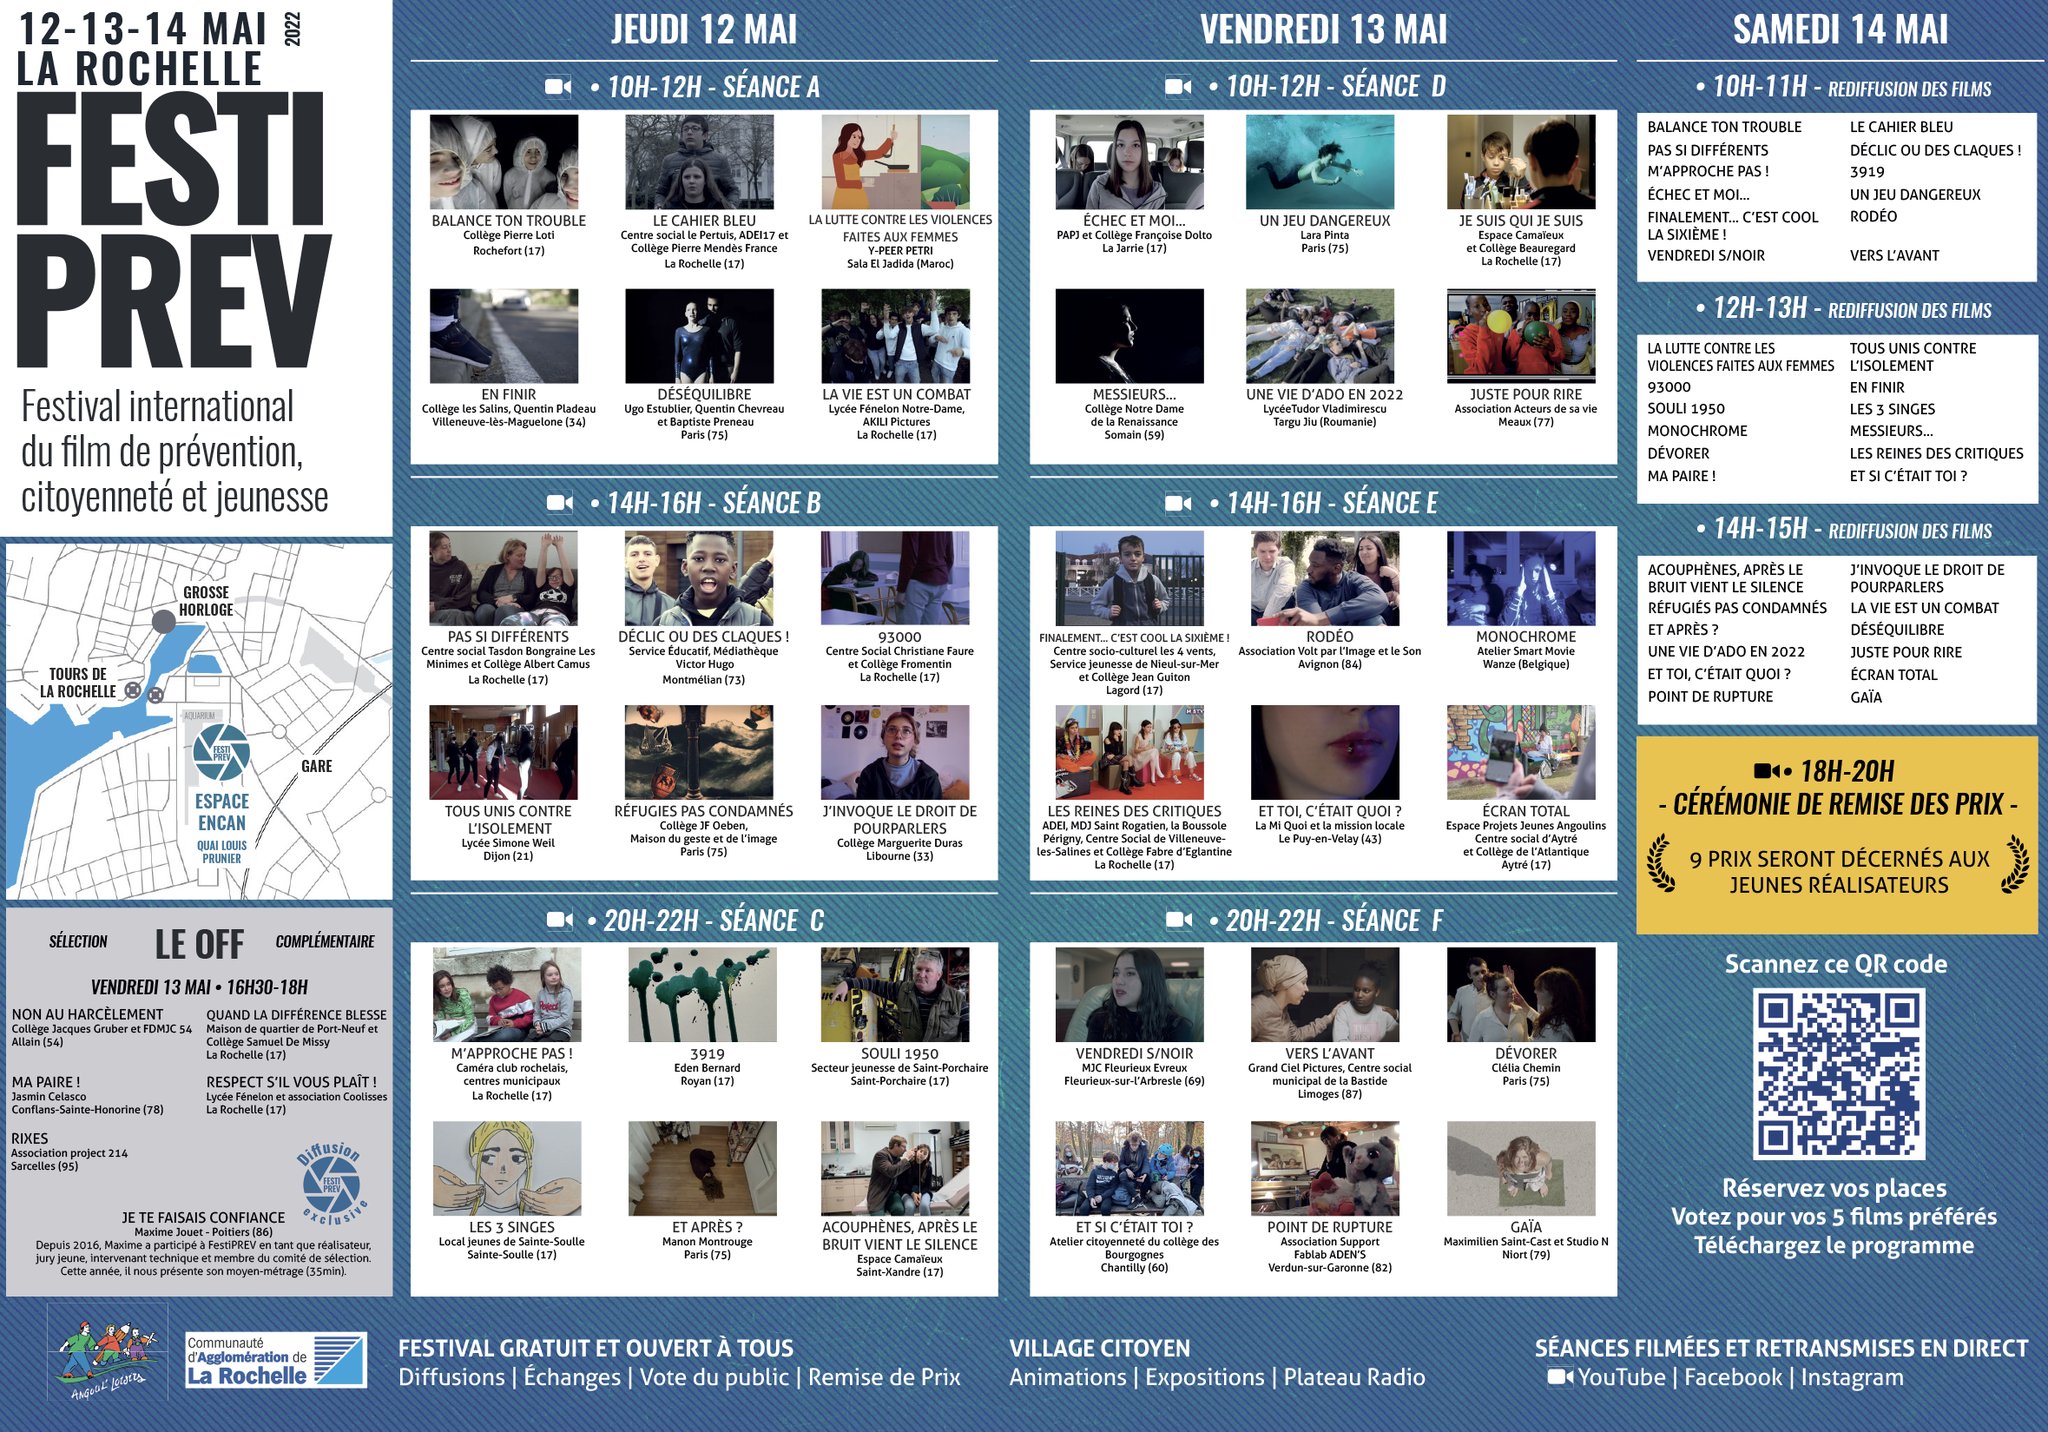This screenshot has width=2048, height=1432.
Task: Click the Gaïa film thumbnail
Action: click(1520, 1168)
